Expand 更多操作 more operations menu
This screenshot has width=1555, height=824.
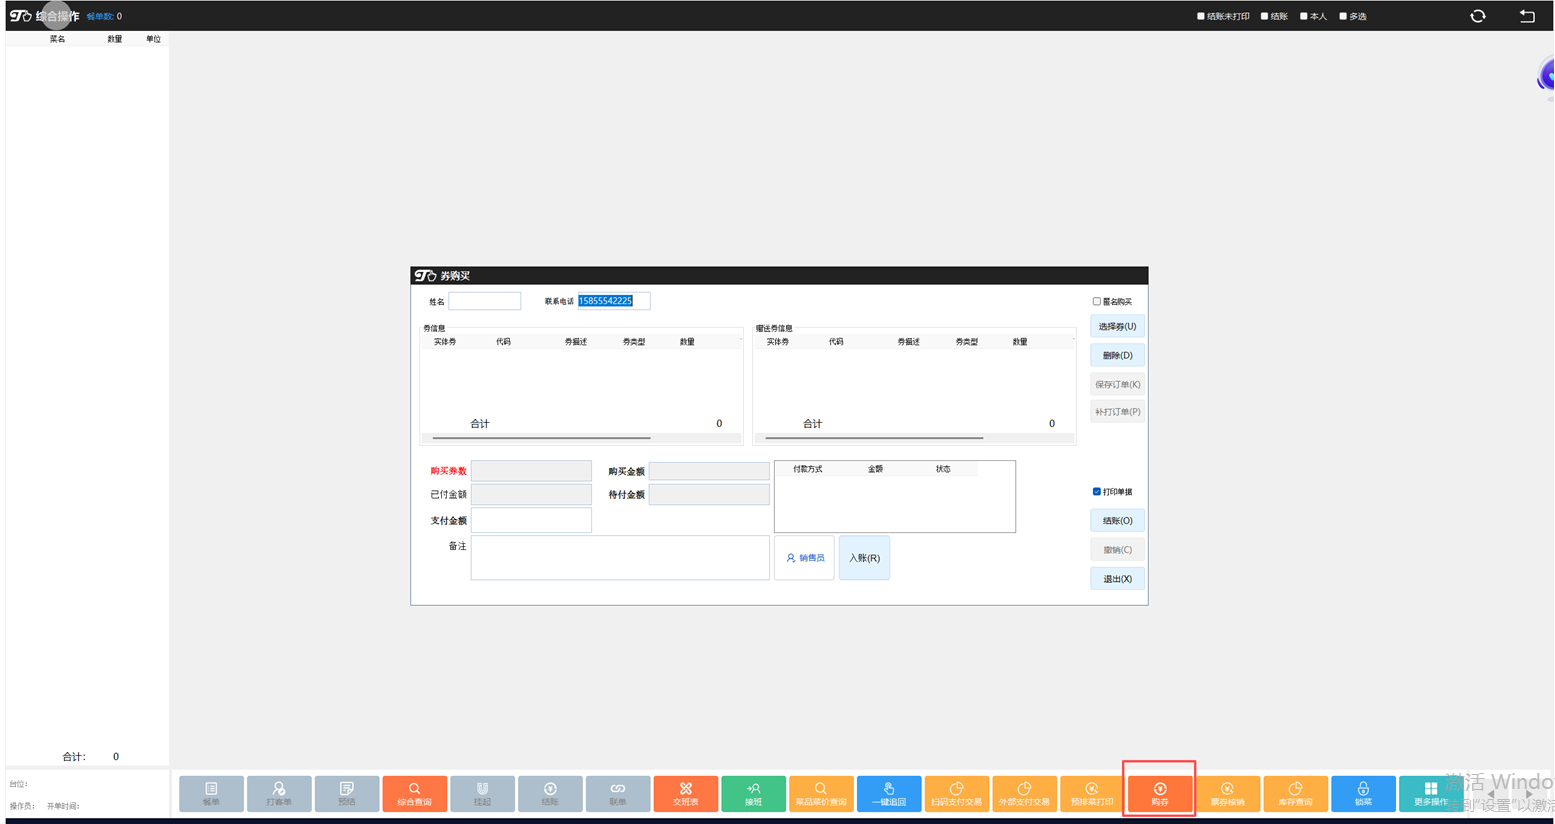1431,793
